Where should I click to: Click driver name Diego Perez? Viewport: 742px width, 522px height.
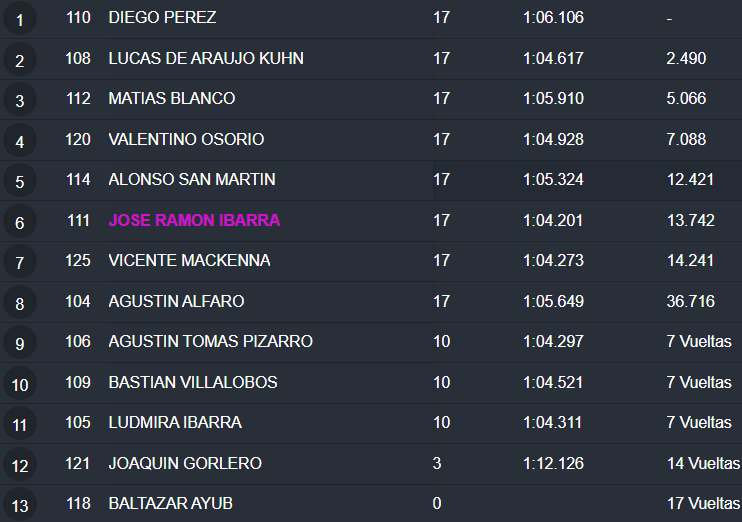point(162,18)
